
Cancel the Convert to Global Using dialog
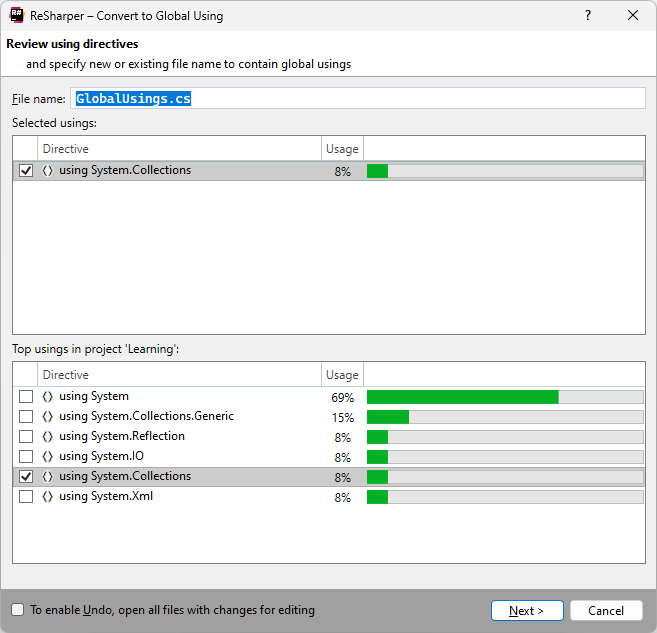pyautogui.click(x=606, y=610)
